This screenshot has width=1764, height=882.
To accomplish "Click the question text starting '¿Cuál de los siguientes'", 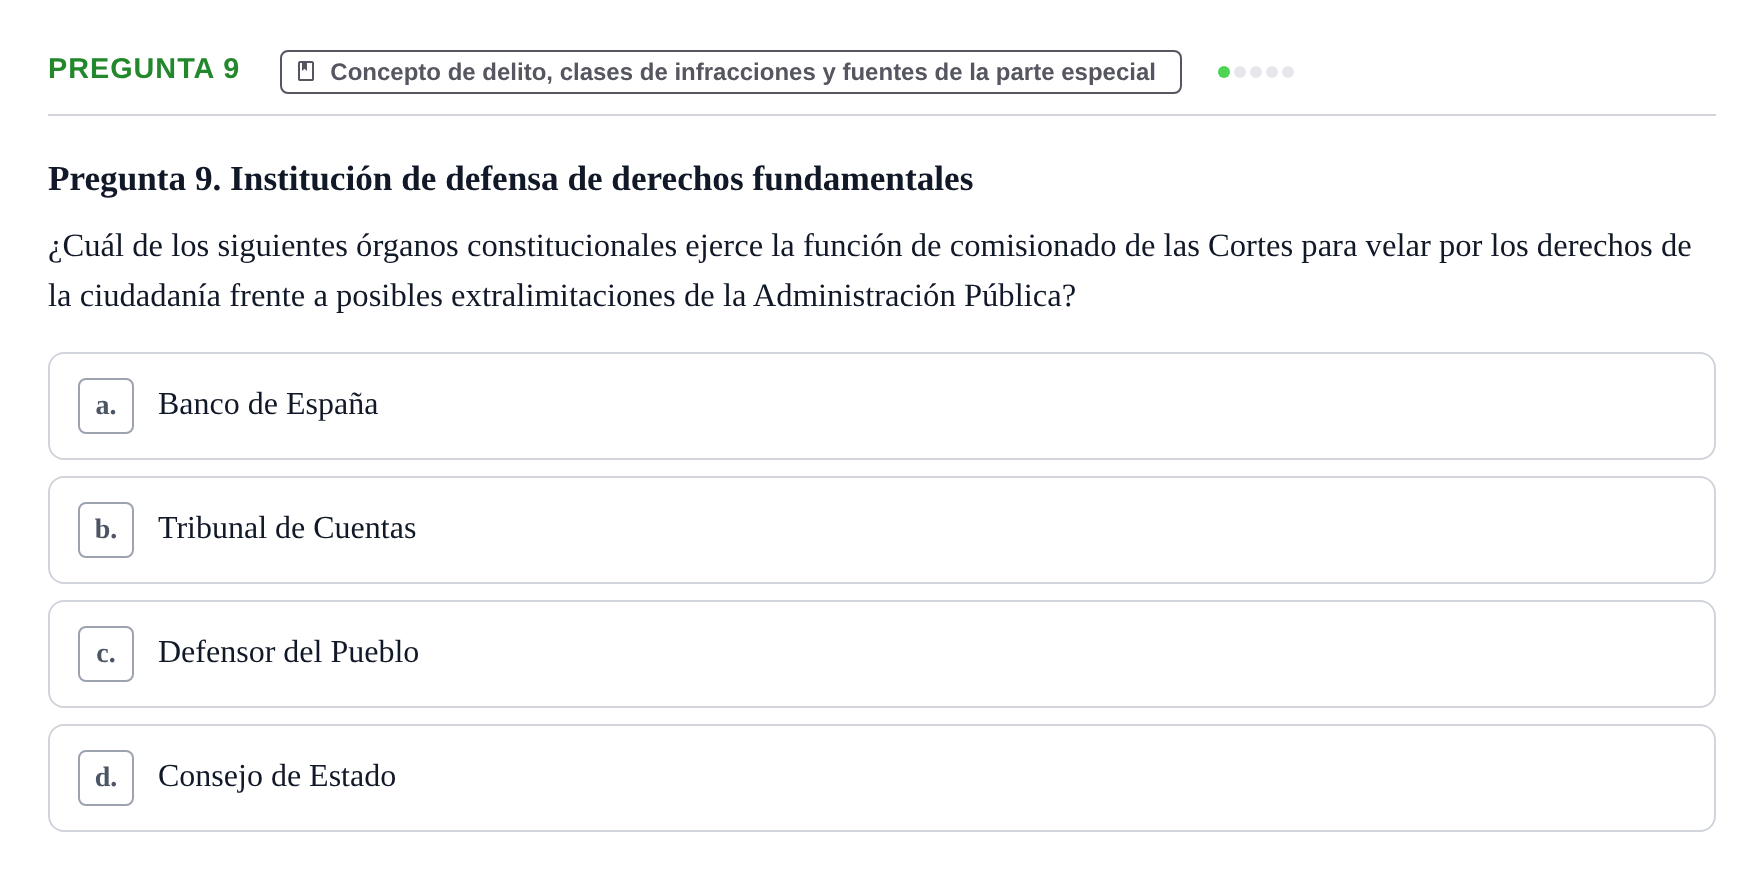I will point(870,271).
